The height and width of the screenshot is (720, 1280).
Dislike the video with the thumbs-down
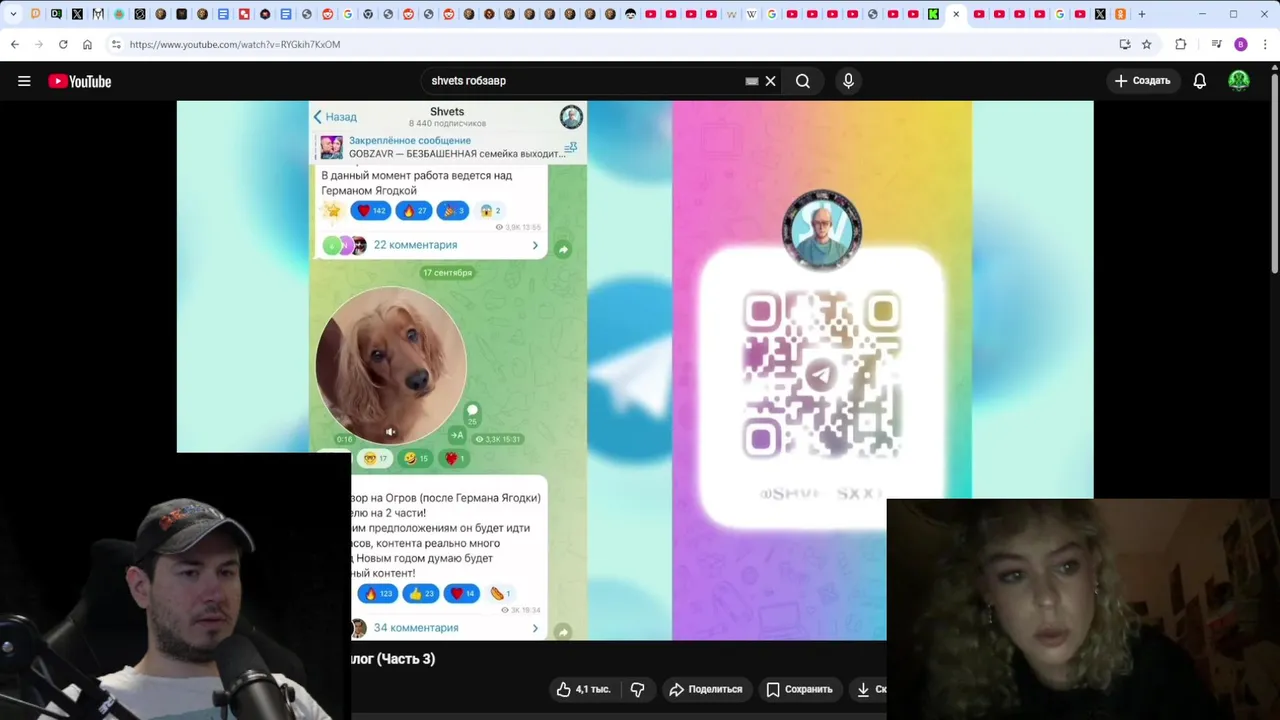point(637,689)
